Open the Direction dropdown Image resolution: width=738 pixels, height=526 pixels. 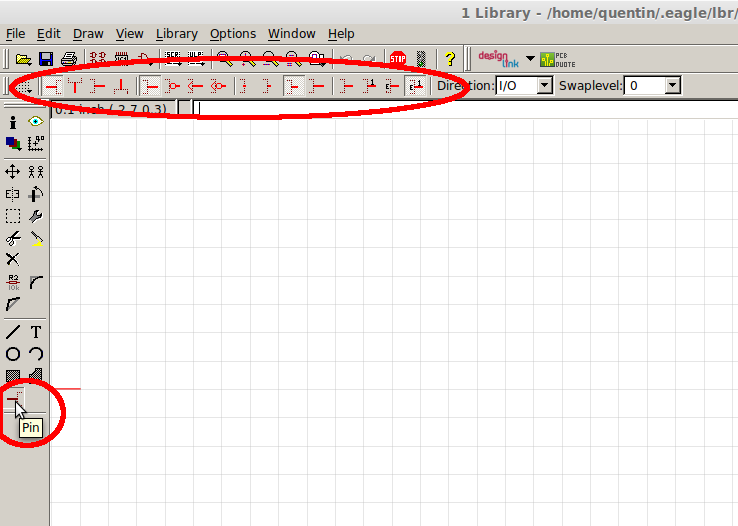tap(525, 86)
